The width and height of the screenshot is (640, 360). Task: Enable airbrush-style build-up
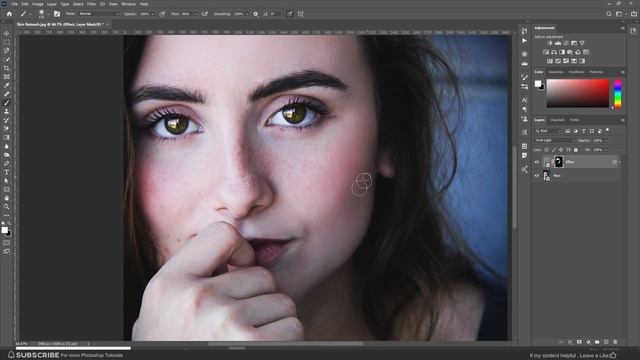(x=204, y=14)
